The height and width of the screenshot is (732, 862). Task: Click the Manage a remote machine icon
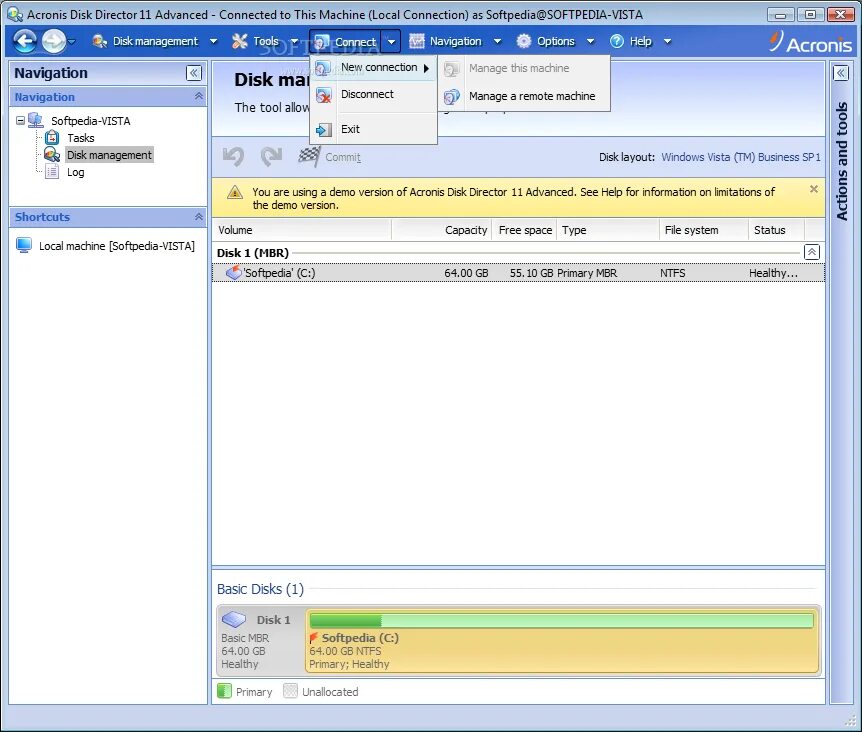(x=452, y=97)
